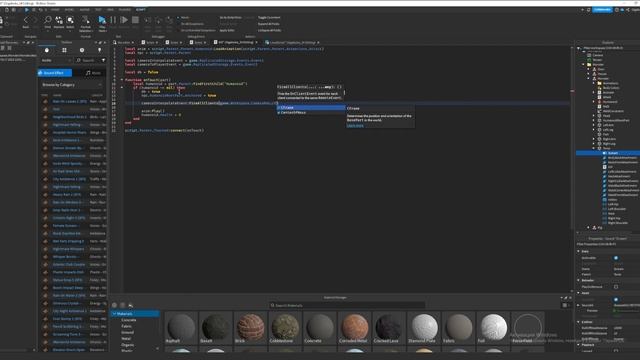Open the Toolbox Audio category dropdown
This screenshot has height=360, width=640.
[56, 60]
